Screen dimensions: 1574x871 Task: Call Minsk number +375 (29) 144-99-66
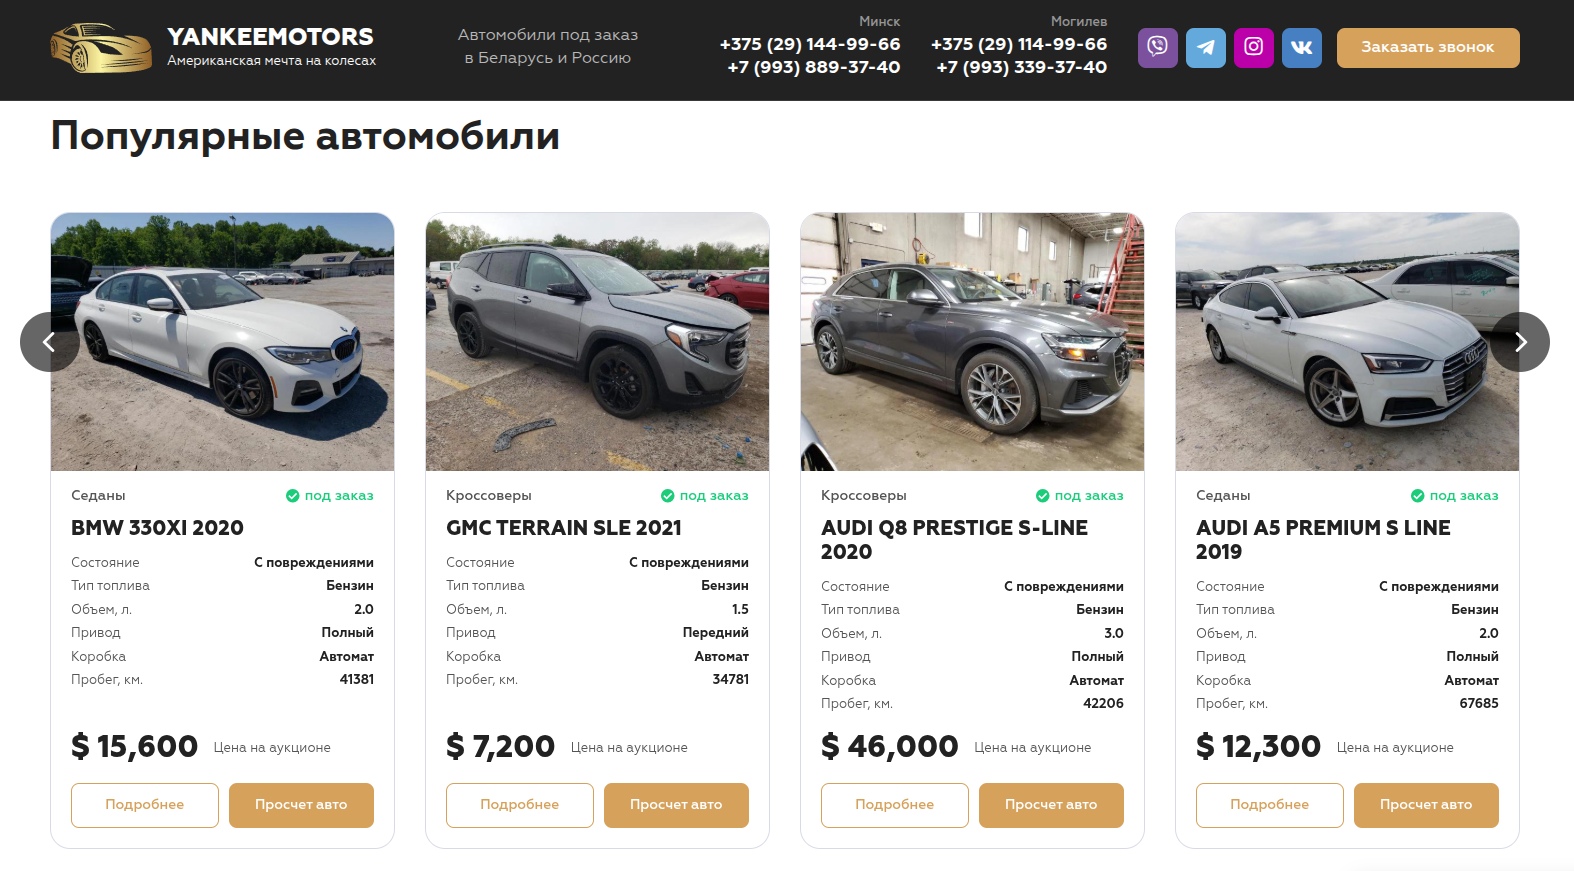click(x=810, y=44)
